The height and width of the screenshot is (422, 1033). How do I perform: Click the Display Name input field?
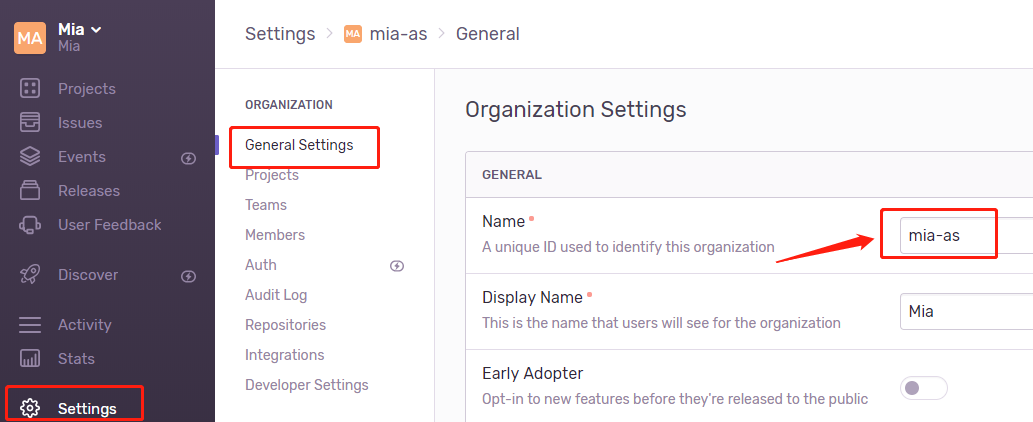click(x=965, y=311)
